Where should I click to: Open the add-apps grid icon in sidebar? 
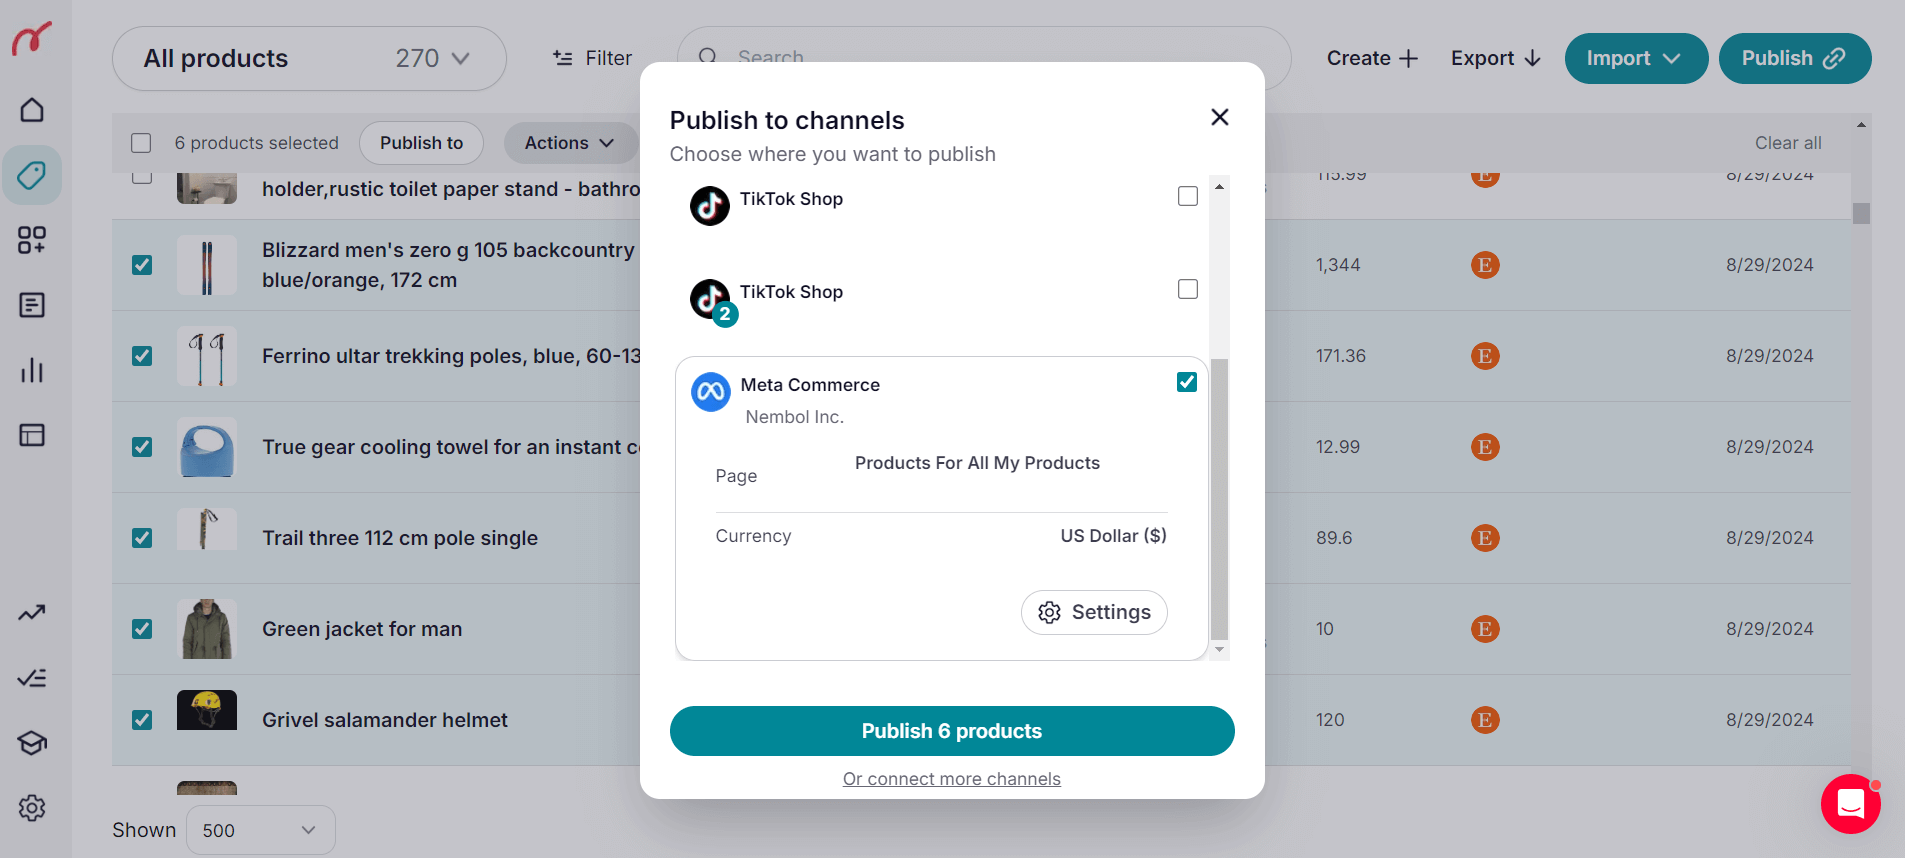(x=32, y=240)
